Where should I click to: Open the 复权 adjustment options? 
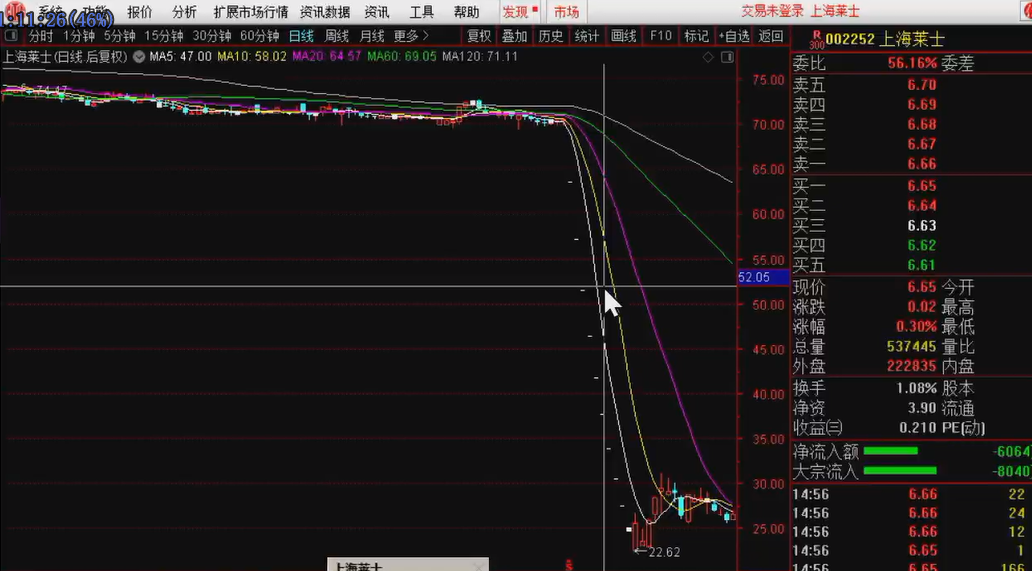click(x=479, y=36)
